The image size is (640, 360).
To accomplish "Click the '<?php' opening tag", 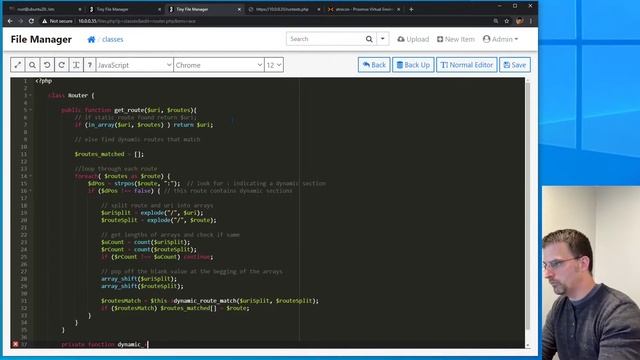I will pos(43,81).
